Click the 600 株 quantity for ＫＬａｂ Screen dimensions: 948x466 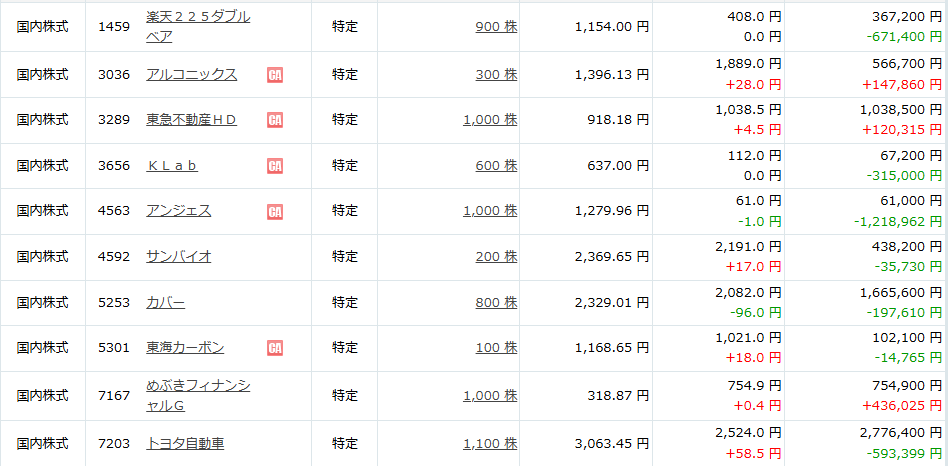(496, 165)
